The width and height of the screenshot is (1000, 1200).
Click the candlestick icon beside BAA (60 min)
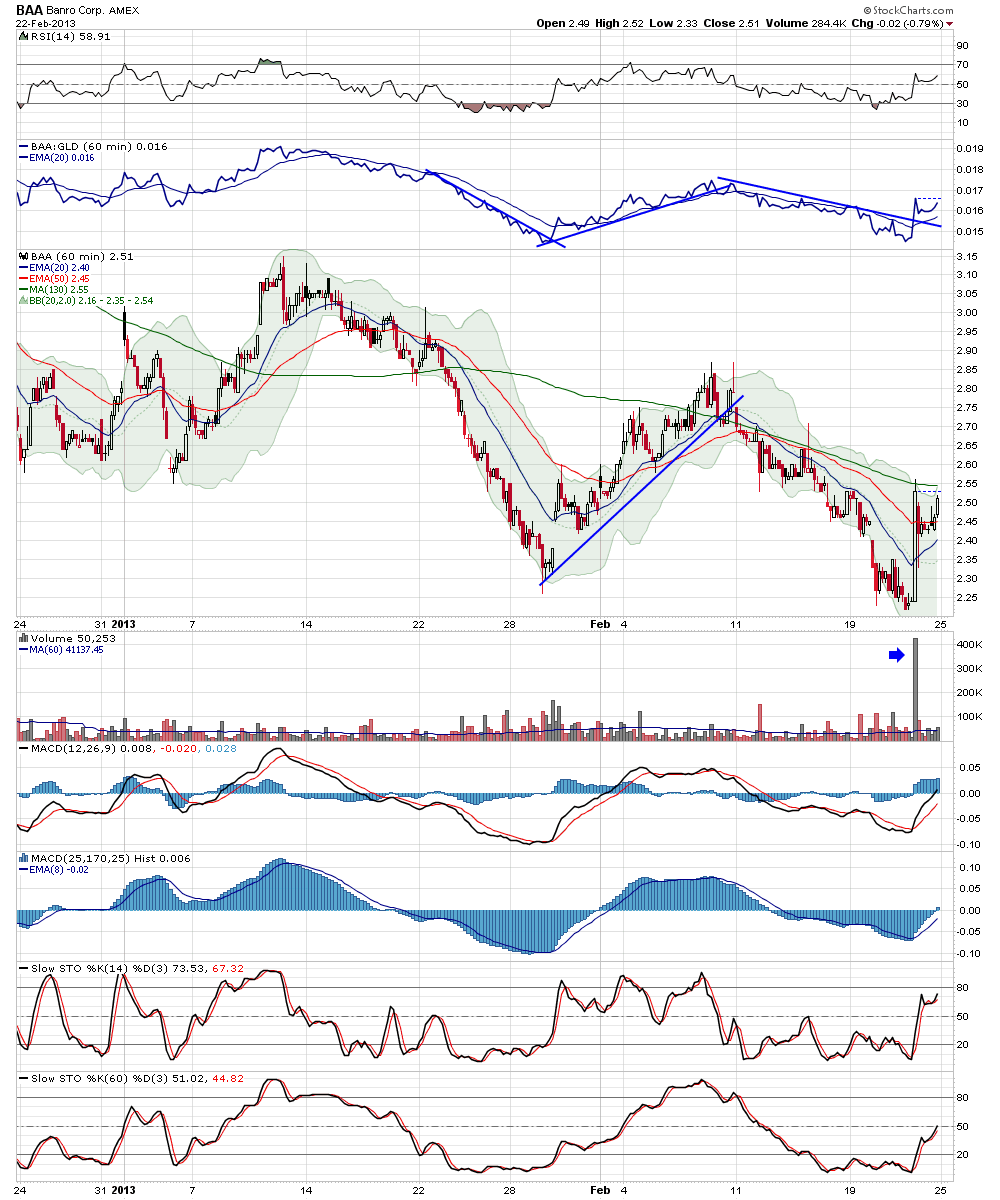coord(22,256)
